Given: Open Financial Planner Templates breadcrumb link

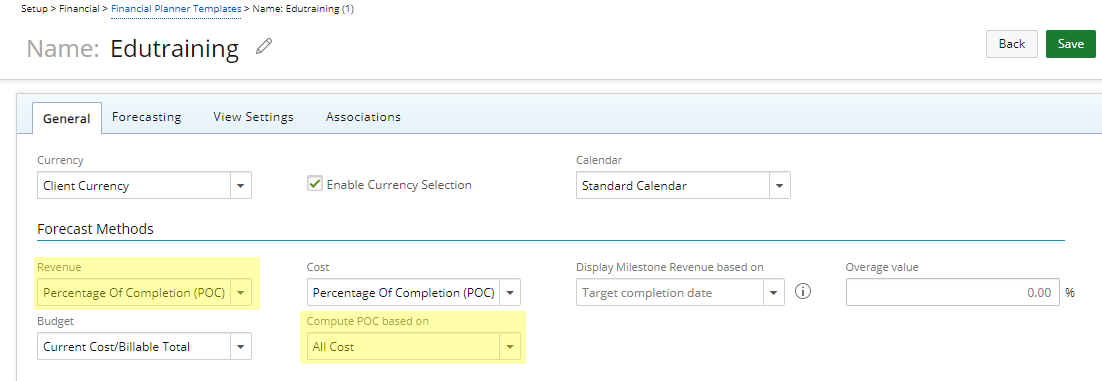Looking at the screenshot, I should (x=176, y=8).
